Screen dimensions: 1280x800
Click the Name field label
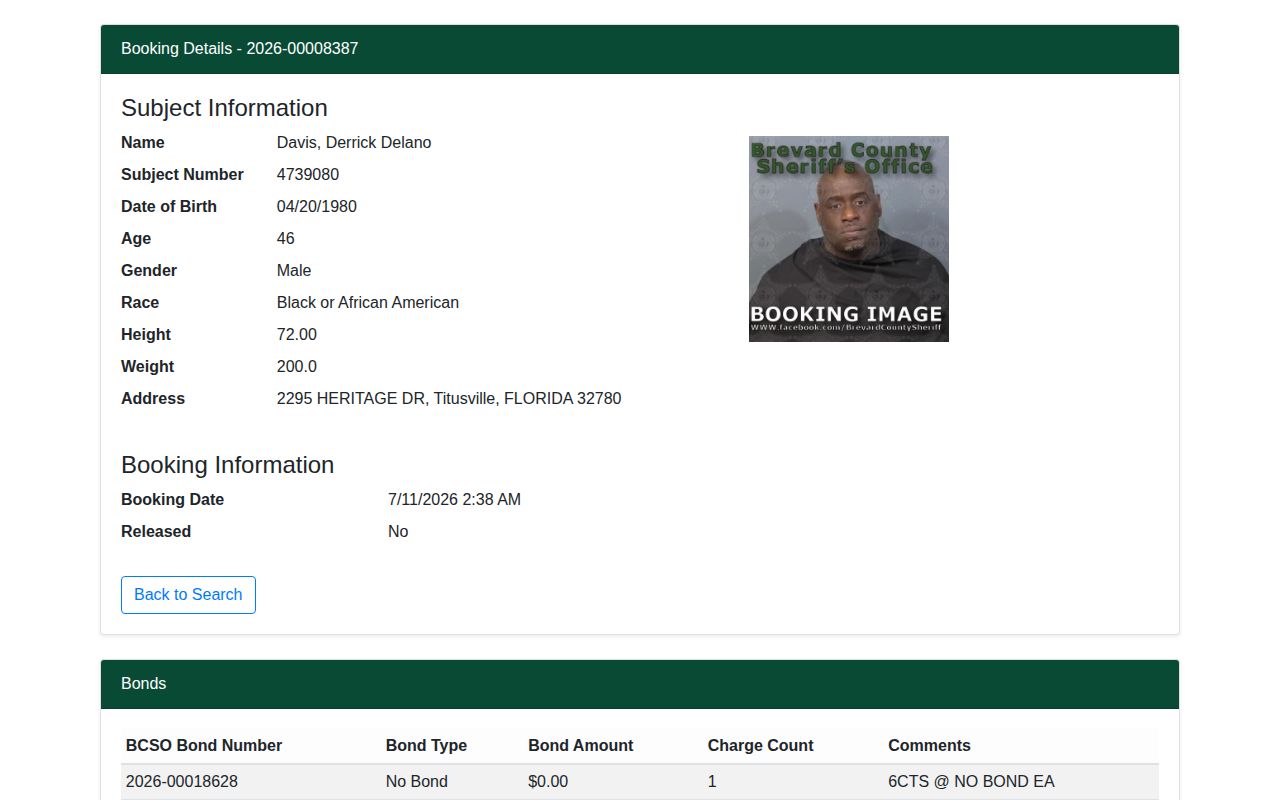point(143,143)
